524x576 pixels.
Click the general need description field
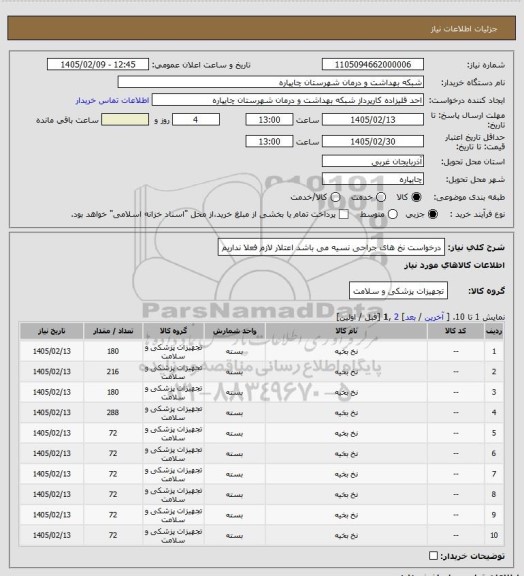(x=331, y=247)
